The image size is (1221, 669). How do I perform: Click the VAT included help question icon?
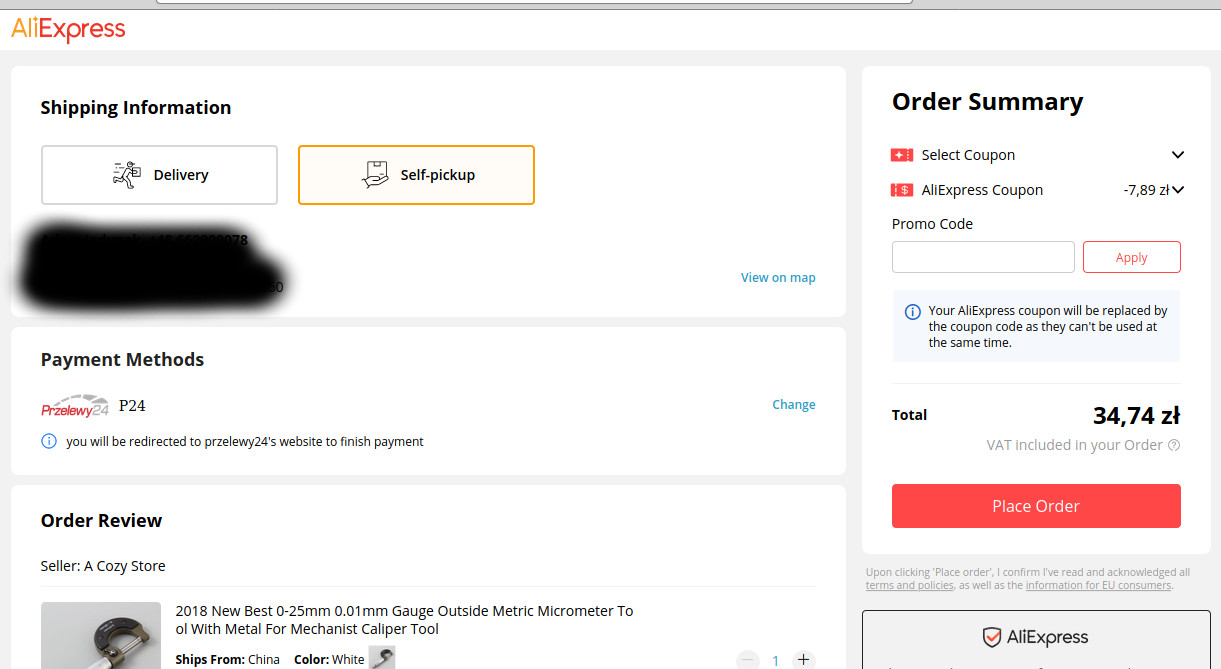1174,445
